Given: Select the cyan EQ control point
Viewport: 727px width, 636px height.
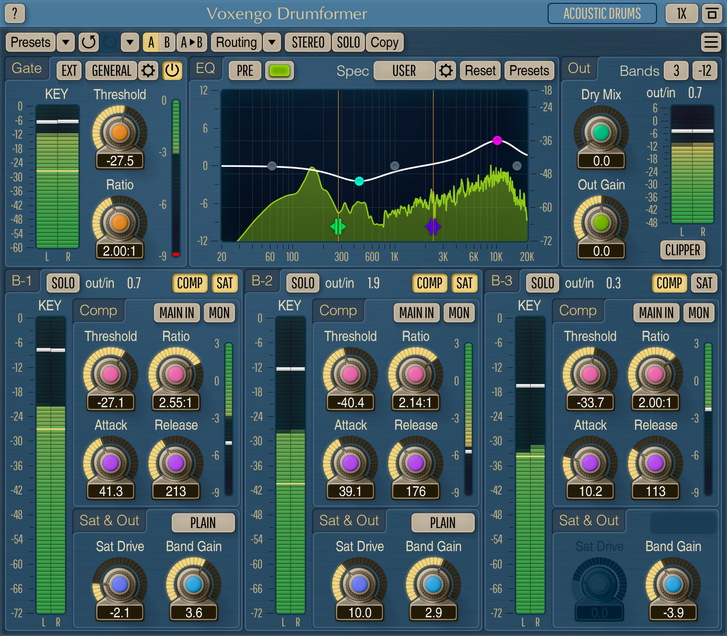Looking at the screenshot, I should (x=359, y=181).
